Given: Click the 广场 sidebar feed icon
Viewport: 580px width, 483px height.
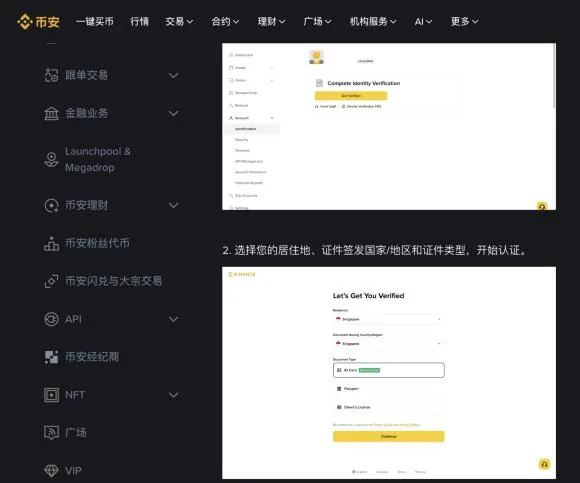Looking at the screenshot, I should pos(51,433).
